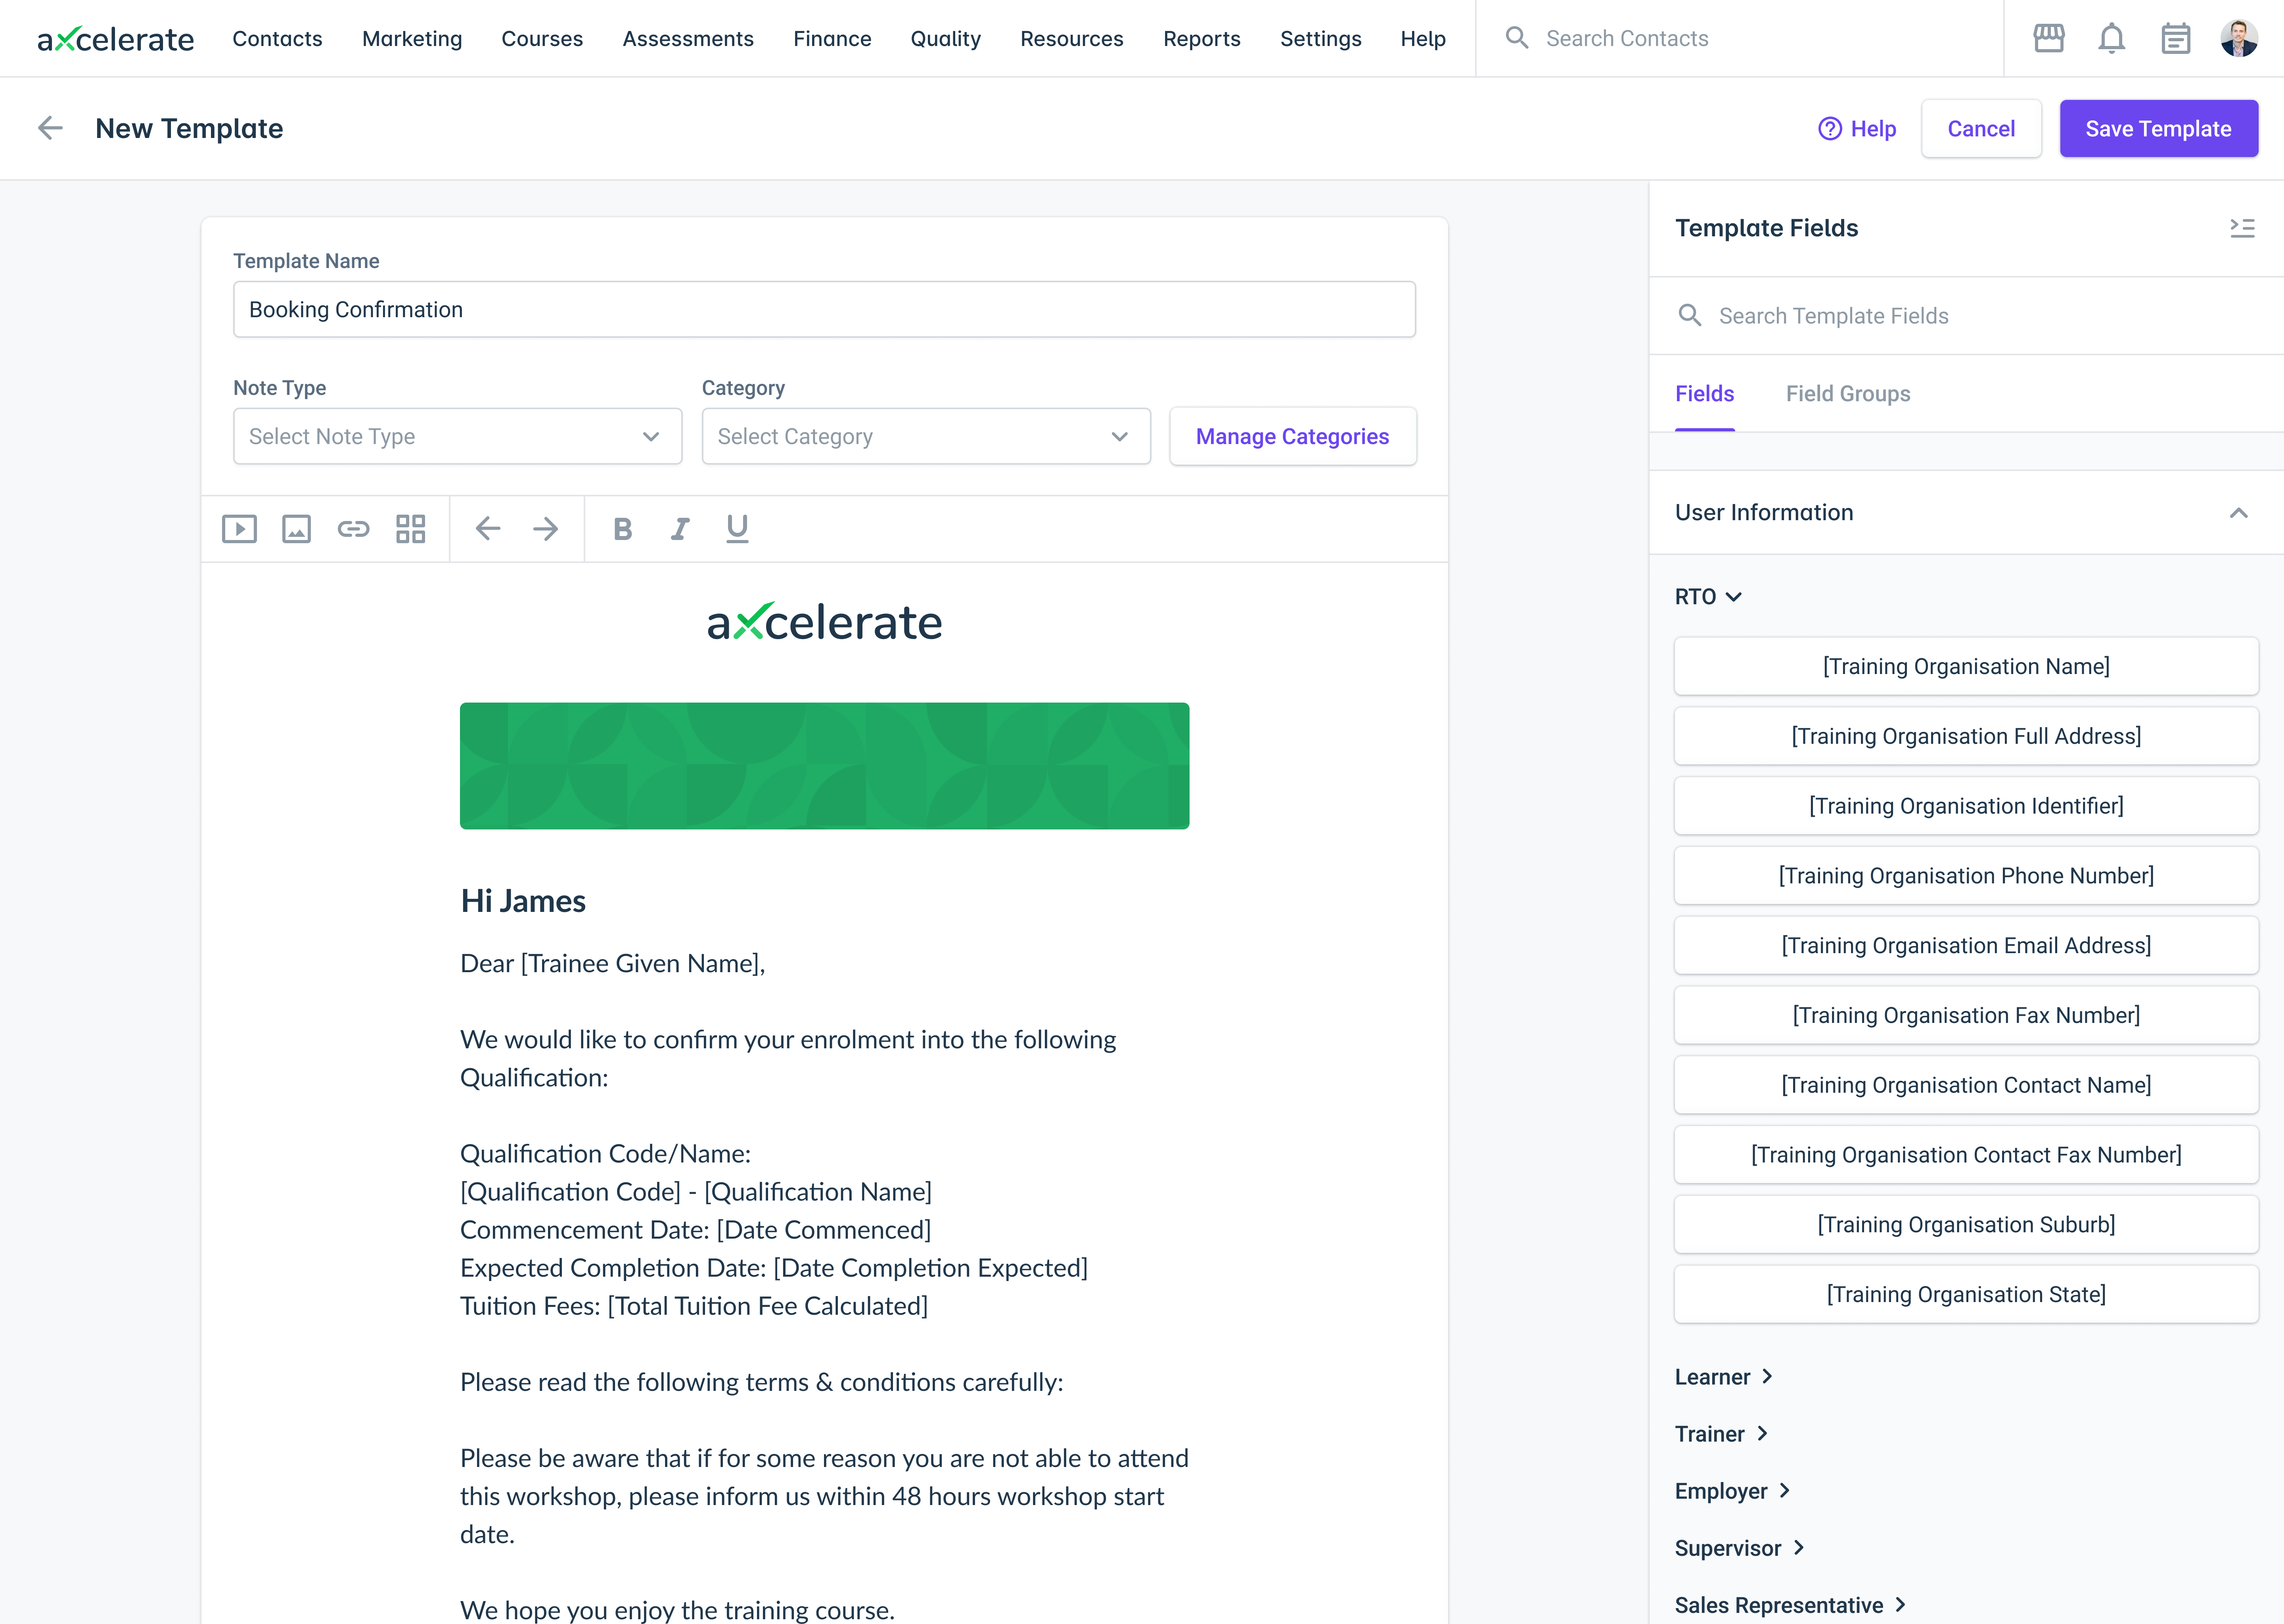Insert an image into the email body
Viewport: 2284px width, 1624px height.
click(296, 528)
